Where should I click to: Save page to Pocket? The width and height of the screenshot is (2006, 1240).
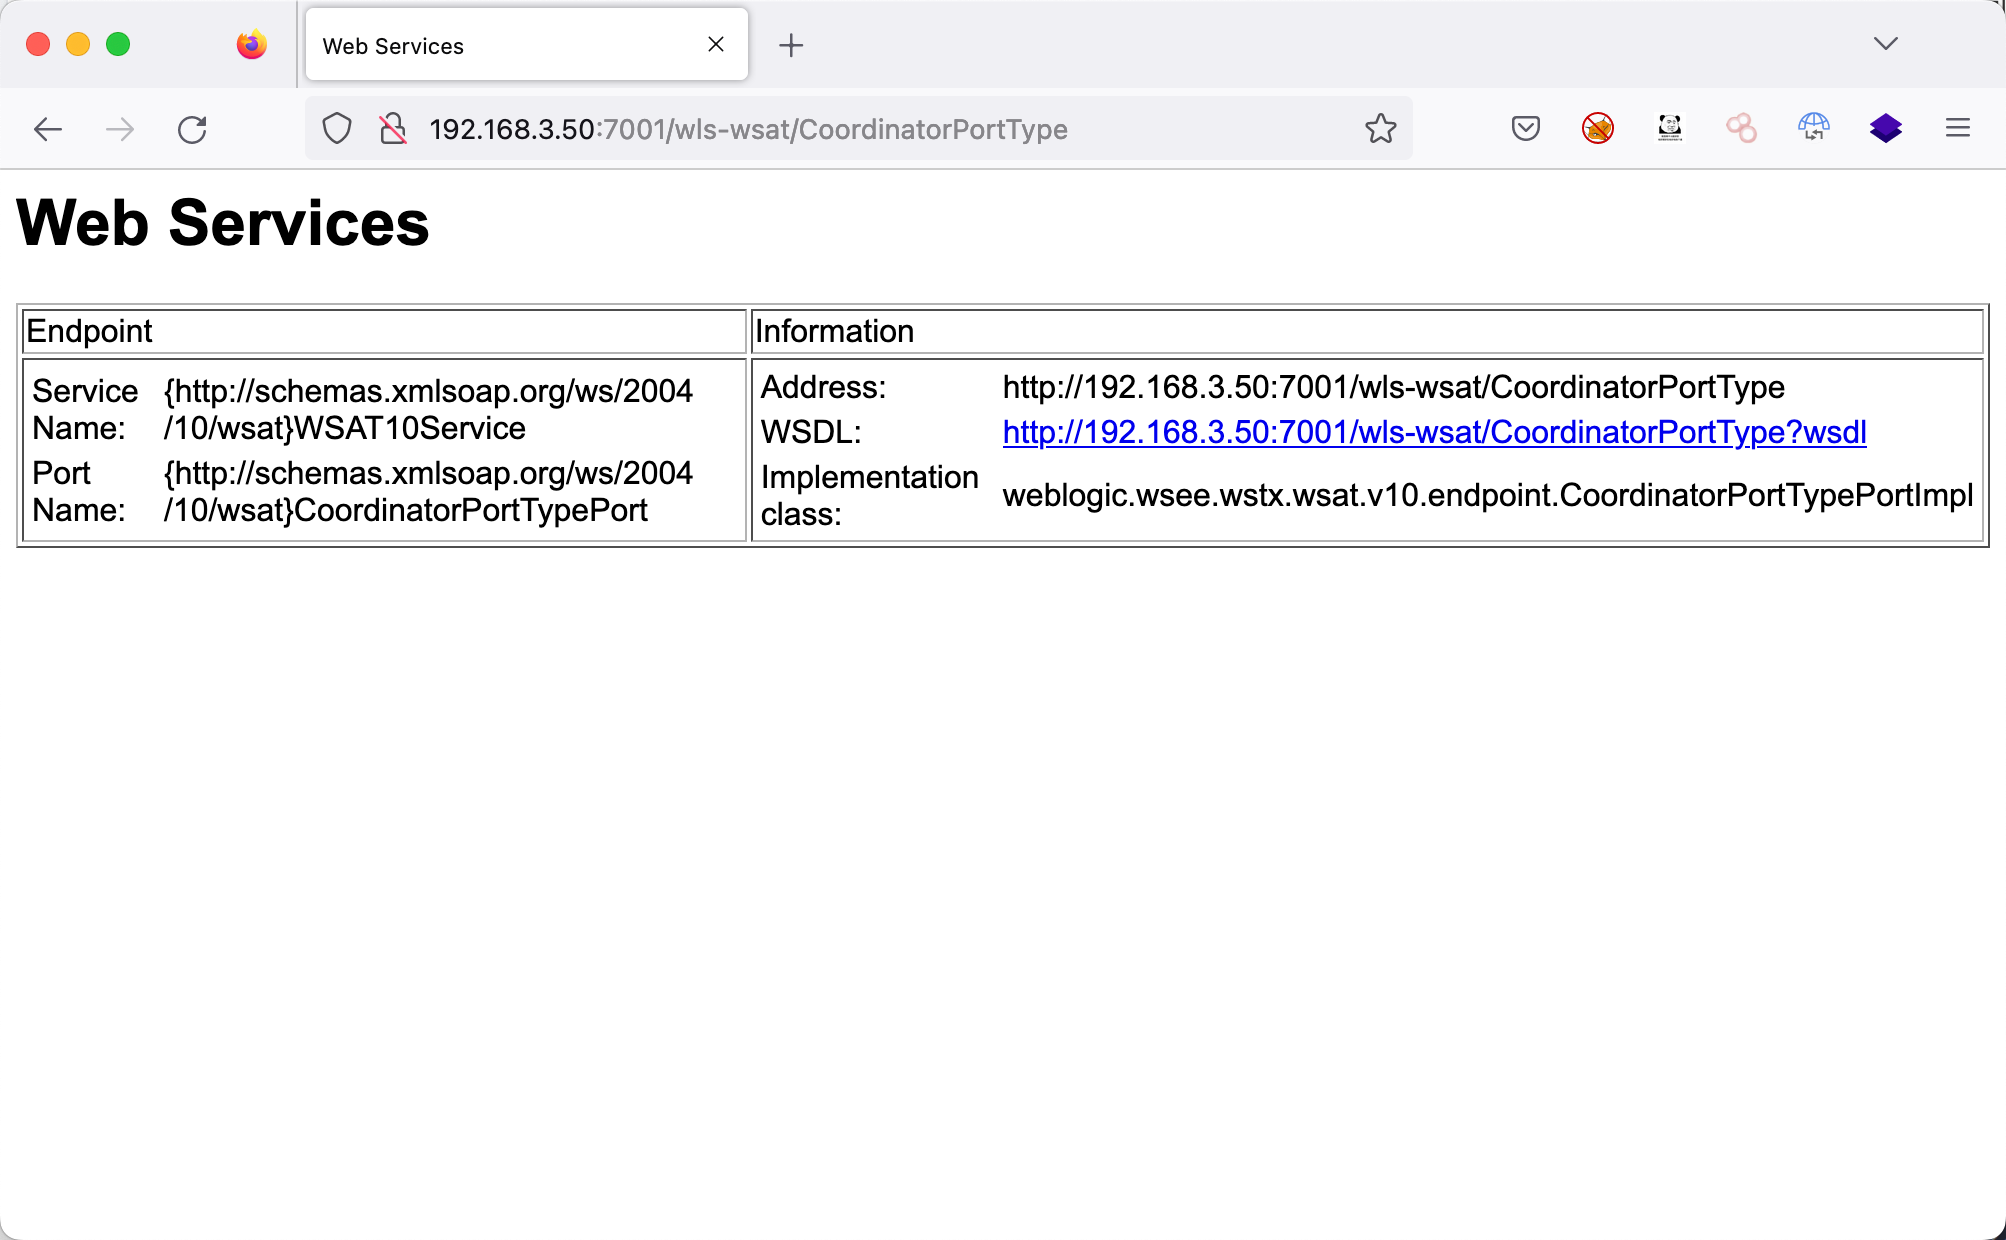(x=1525, y=128)
